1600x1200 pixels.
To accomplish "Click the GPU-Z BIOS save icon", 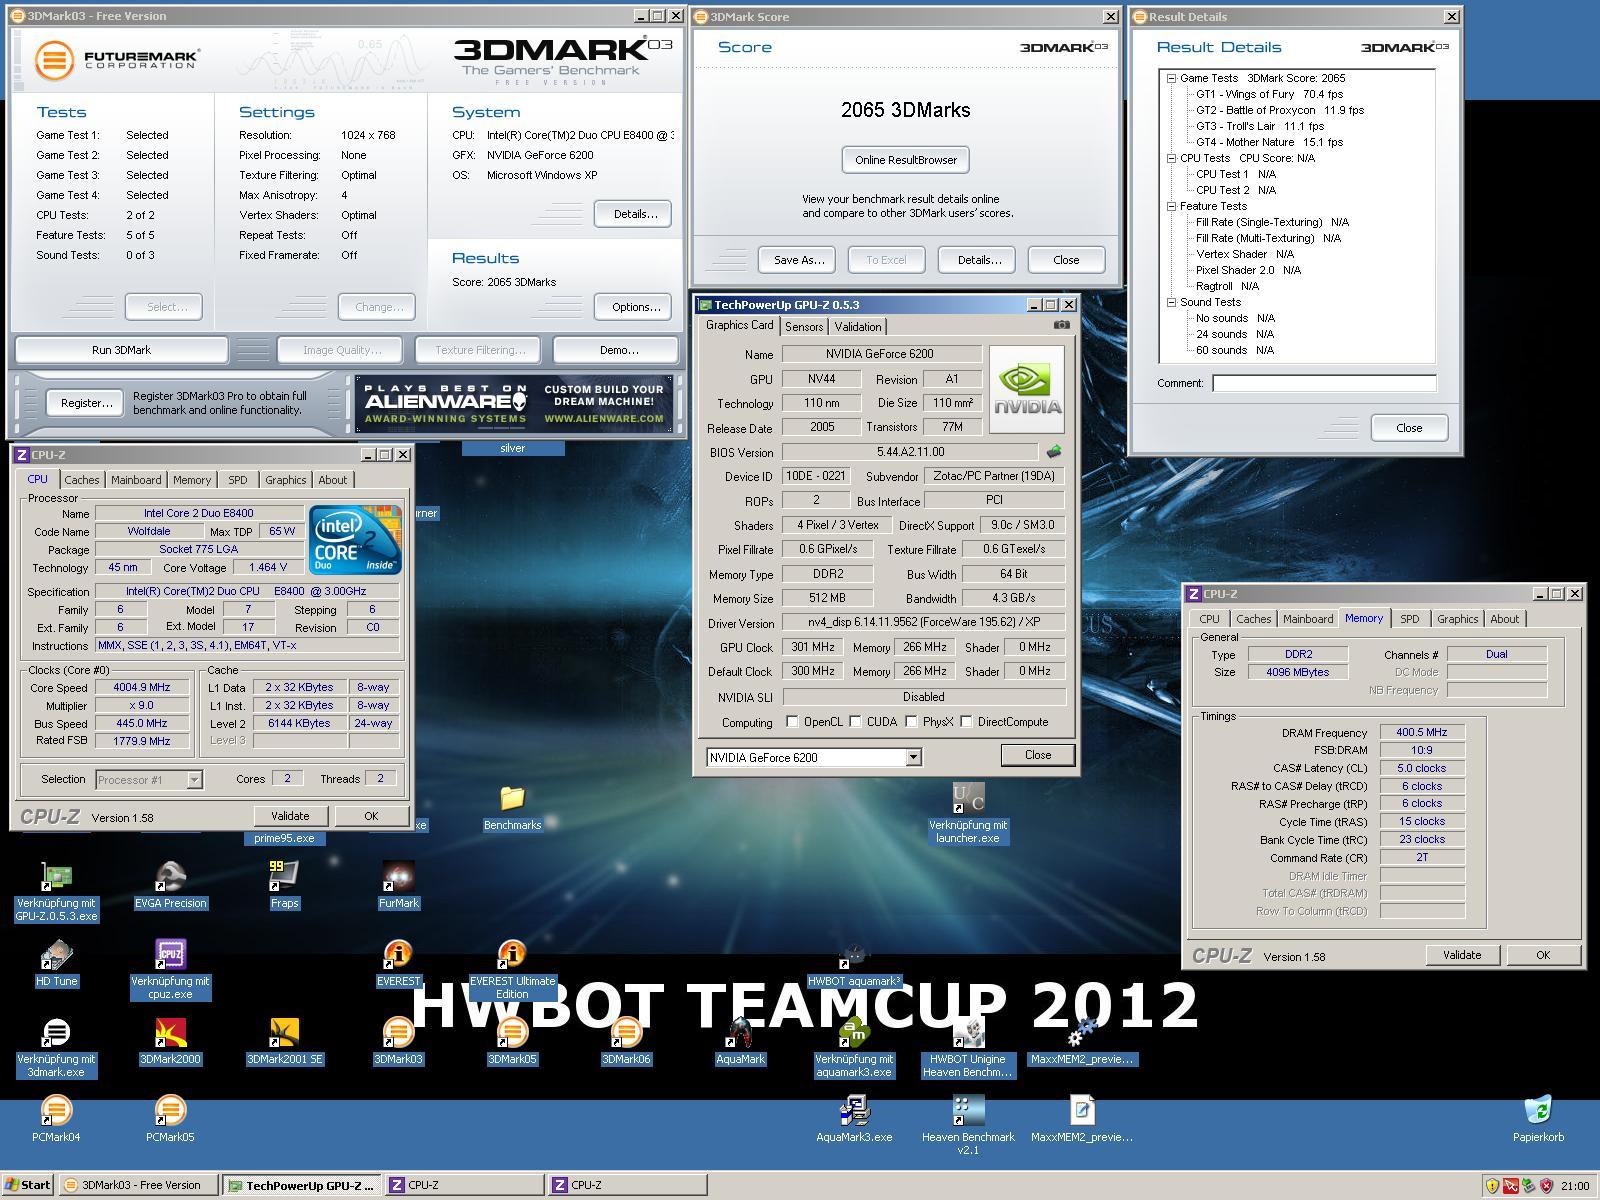I will (1053, 452).
